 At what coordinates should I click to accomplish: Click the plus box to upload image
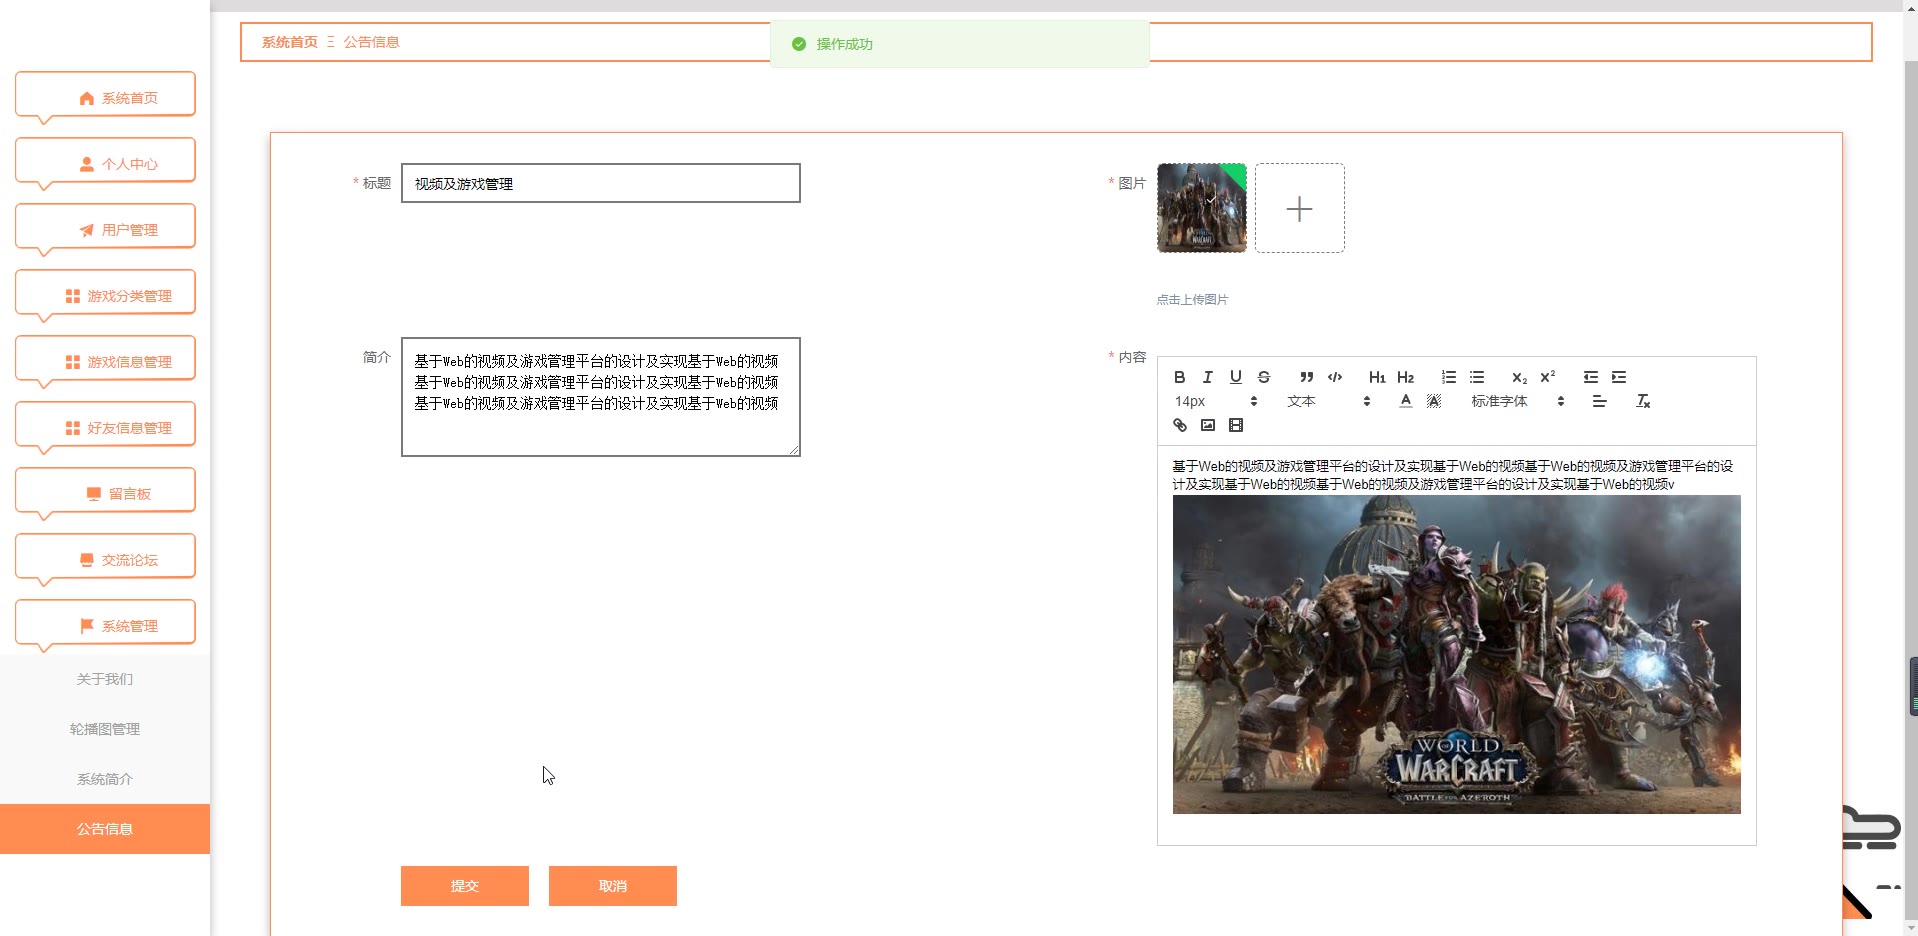coord(1300,208)
